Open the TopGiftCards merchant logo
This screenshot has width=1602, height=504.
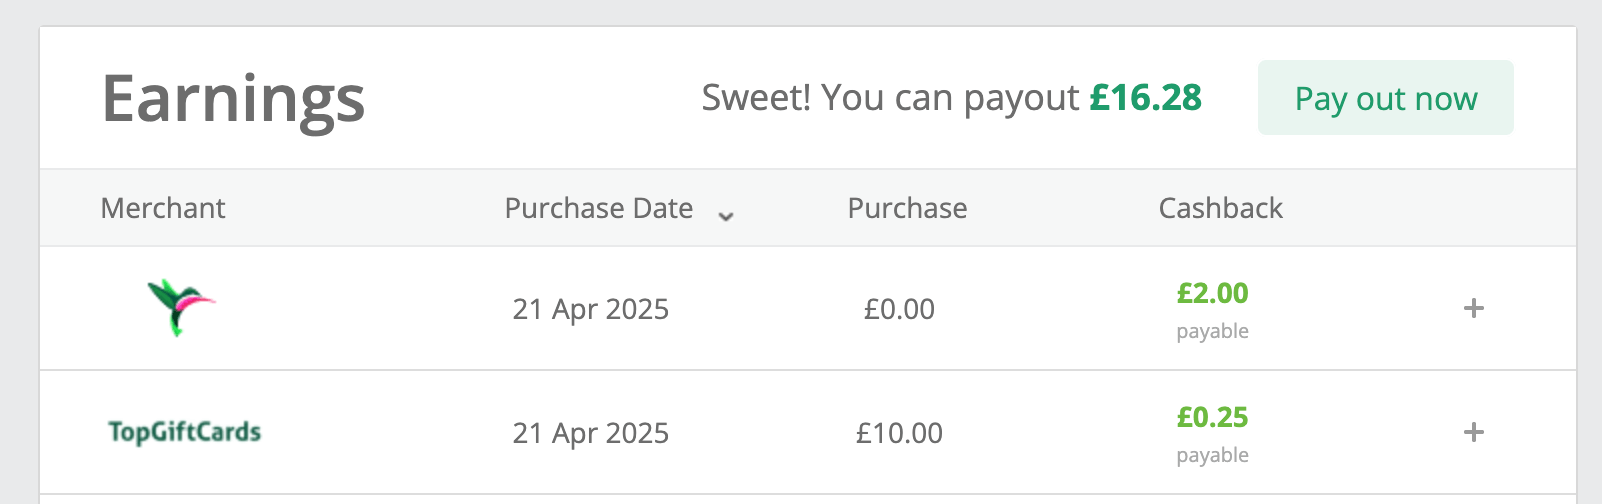tap(185, 432)
